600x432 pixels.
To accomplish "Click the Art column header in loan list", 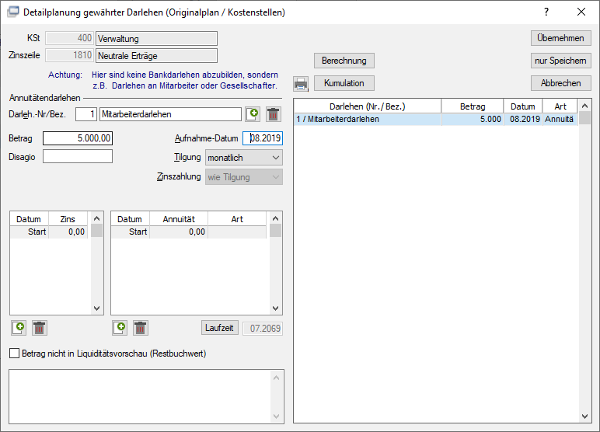I will tap(560, 106).
